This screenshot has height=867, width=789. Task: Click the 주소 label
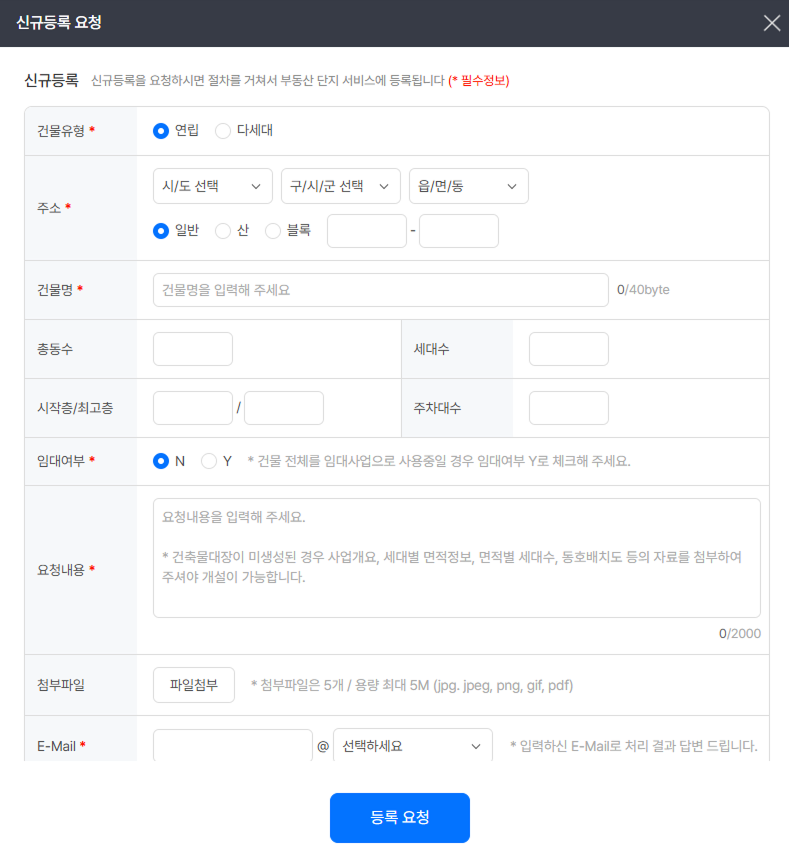coord(49,208)
